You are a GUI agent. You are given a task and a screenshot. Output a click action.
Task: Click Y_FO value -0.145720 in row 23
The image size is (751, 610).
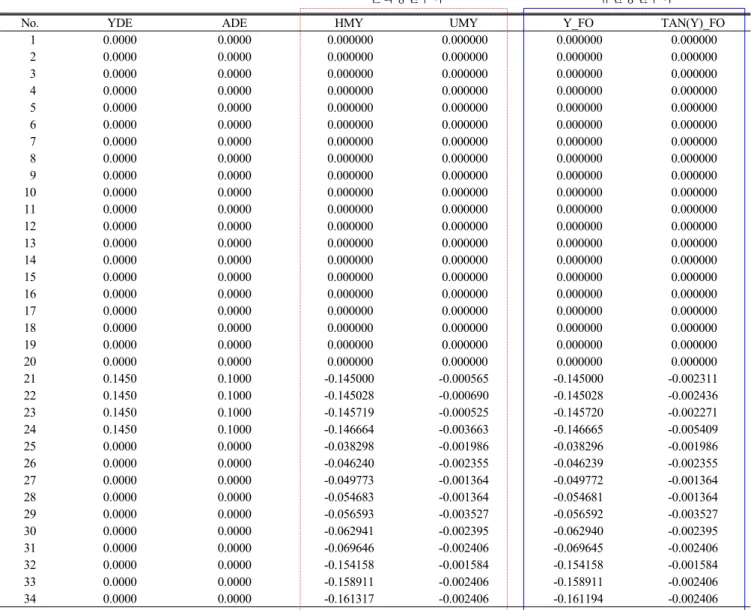(x=579, y=413)
